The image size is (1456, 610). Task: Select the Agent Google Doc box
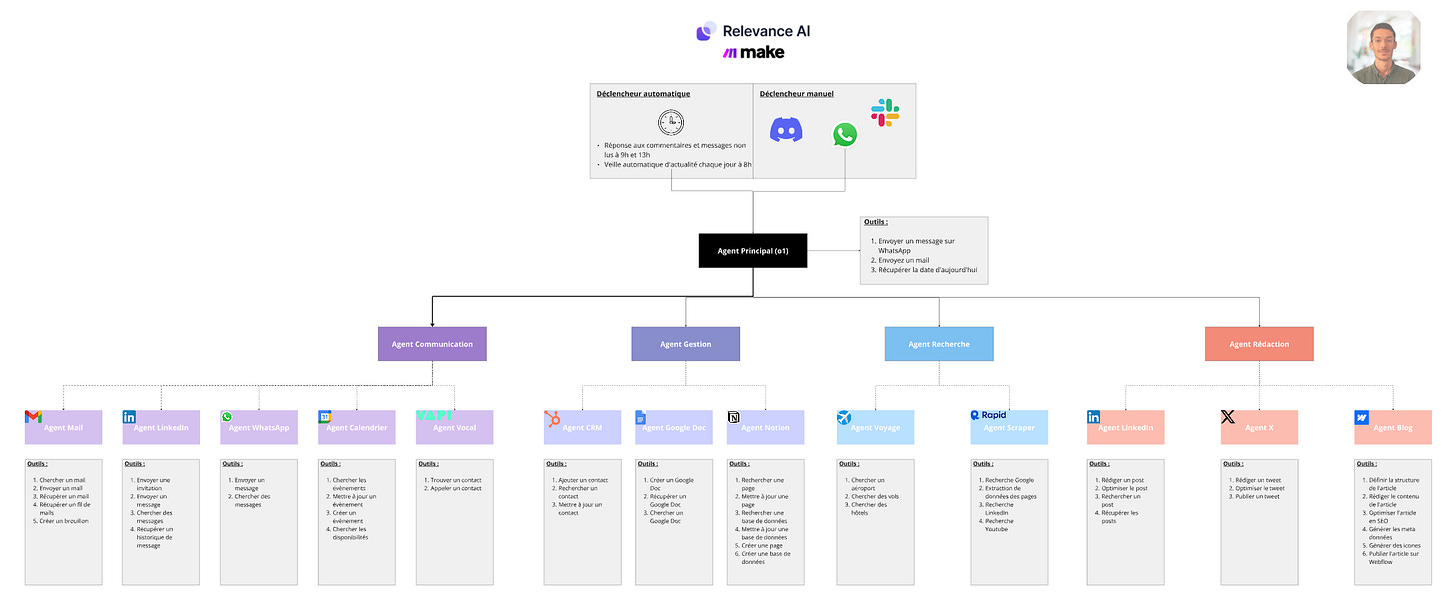674,427
